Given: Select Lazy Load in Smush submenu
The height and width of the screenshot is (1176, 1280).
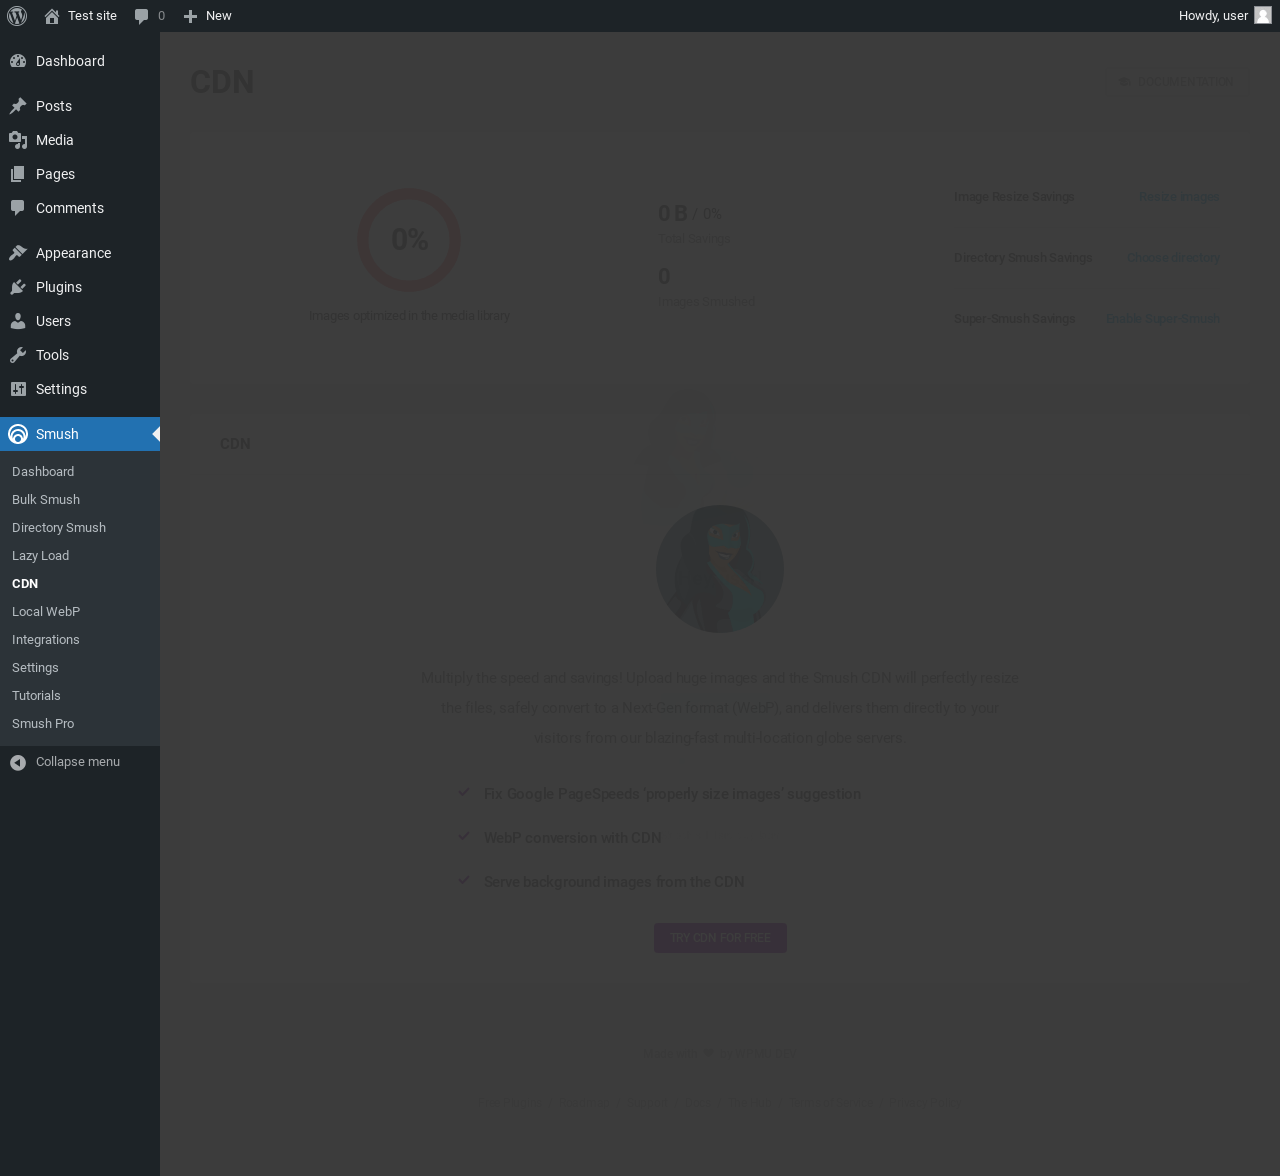Looking at the screenshot, I should point(41,556).
